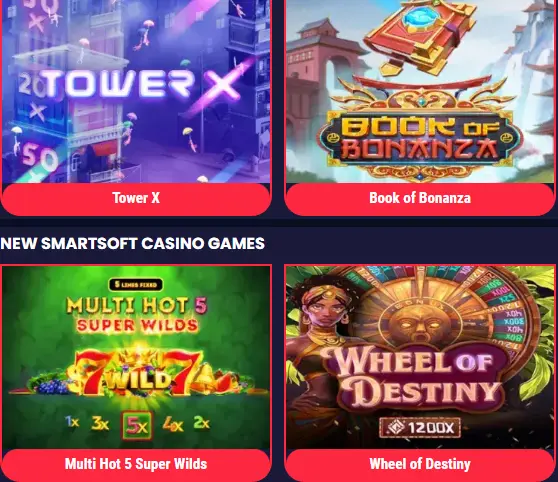Viewport: 558px width, 482px height.
Task: Click the 5x multiplier box on Multi Hot
Action: tap(137, 425)
